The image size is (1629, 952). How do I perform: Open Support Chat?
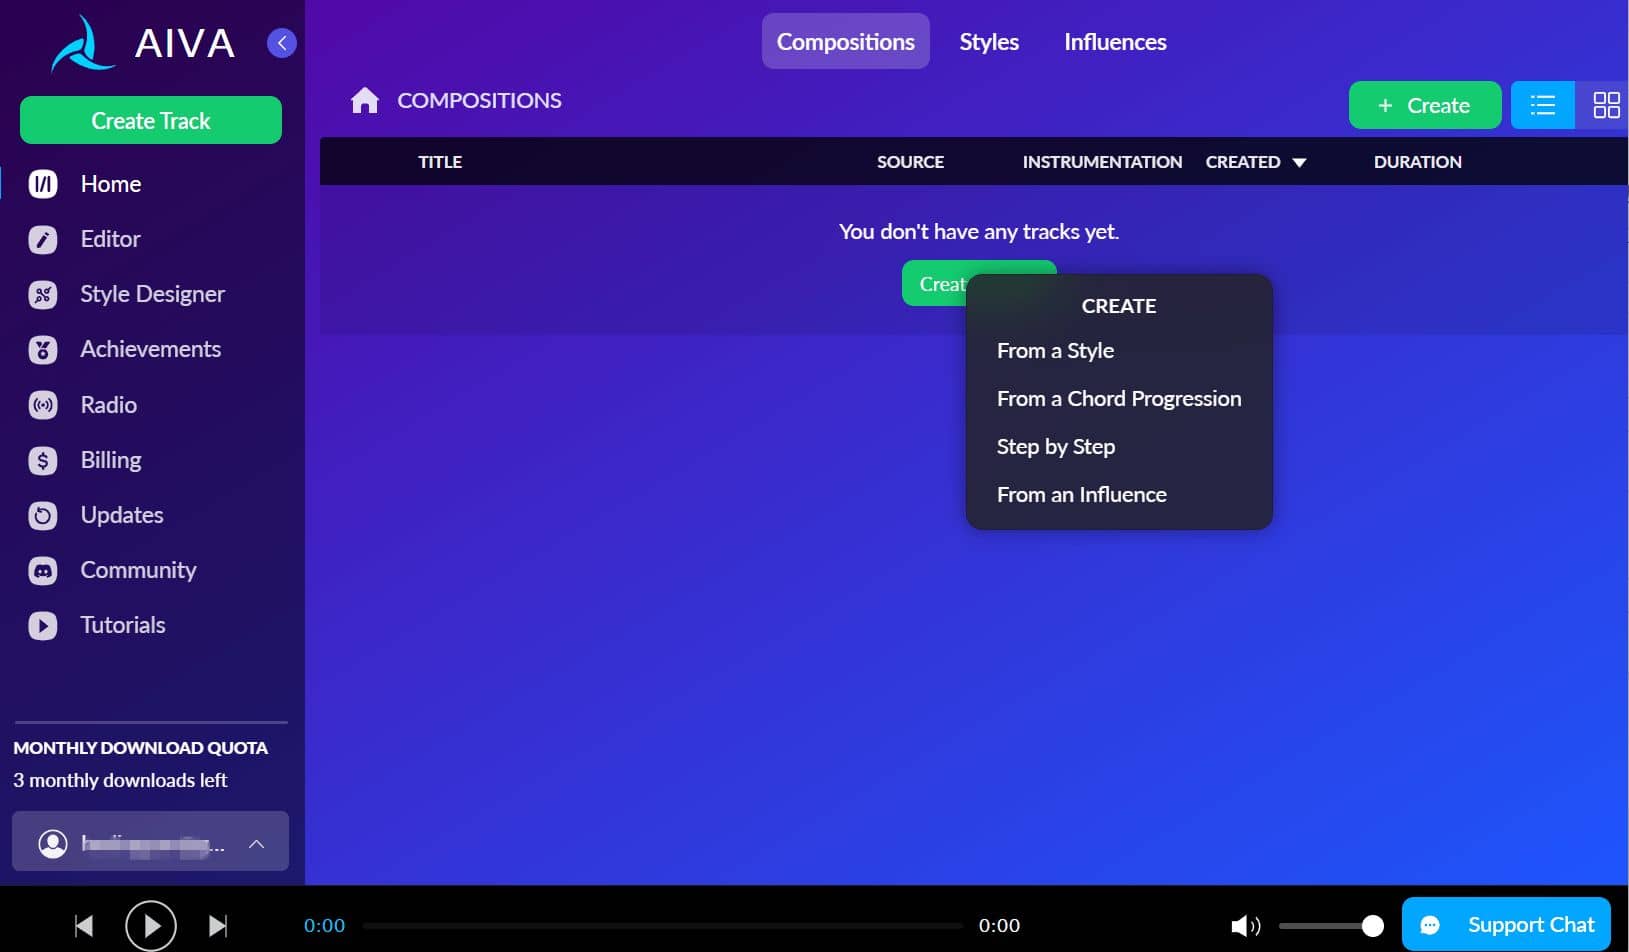tap(1506, 925)
